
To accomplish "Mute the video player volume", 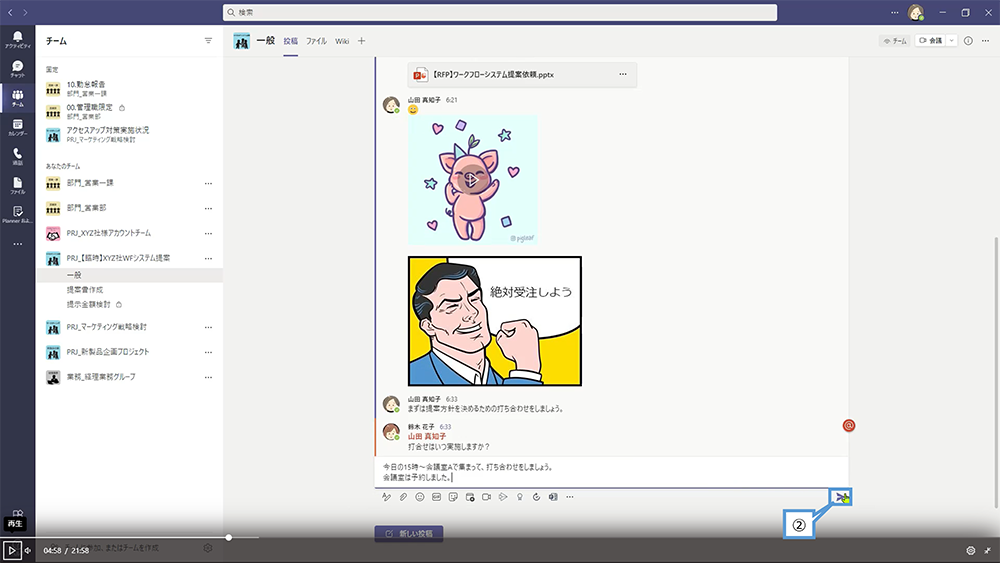I will [x=27, y=550].
